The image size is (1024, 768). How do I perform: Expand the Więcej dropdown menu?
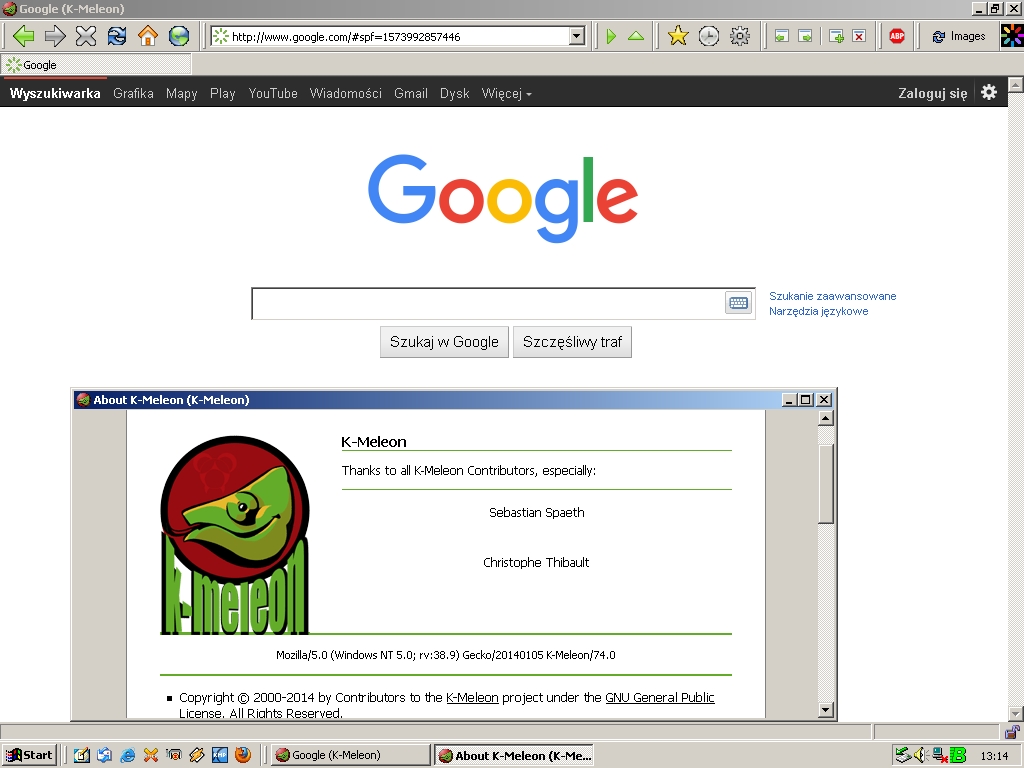pyautogui.click(x=507, y=93)
